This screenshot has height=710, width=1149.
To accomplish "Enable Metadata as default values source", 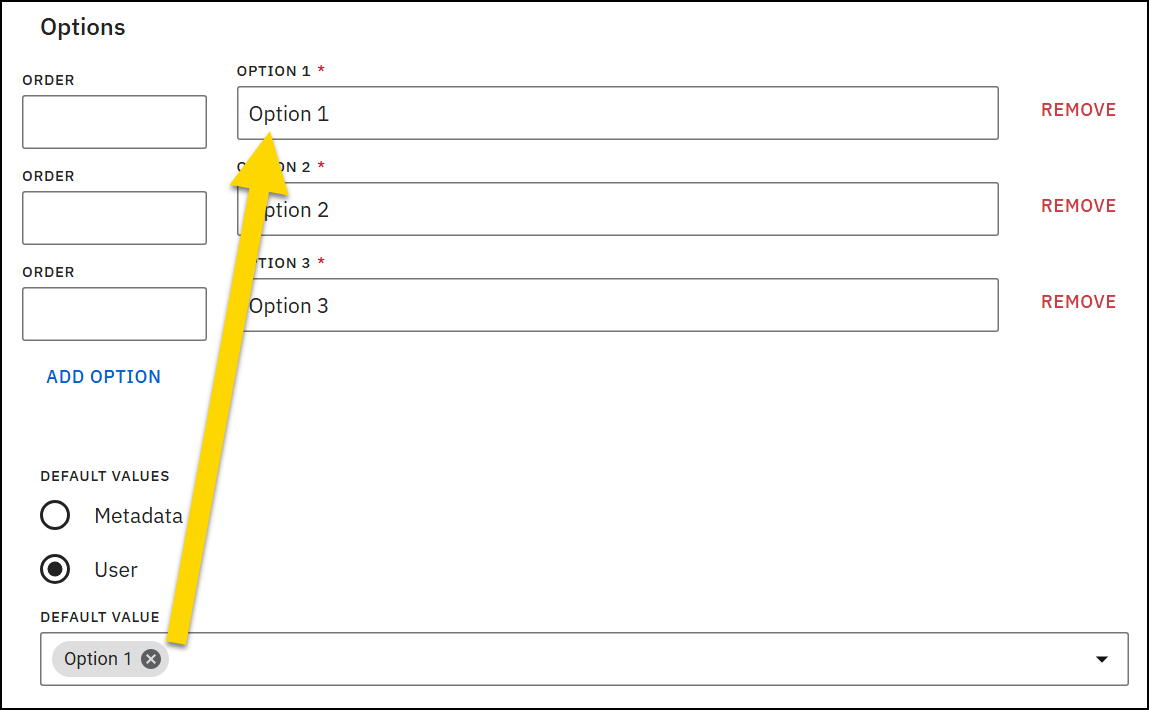I will click(x=55, y=515).
